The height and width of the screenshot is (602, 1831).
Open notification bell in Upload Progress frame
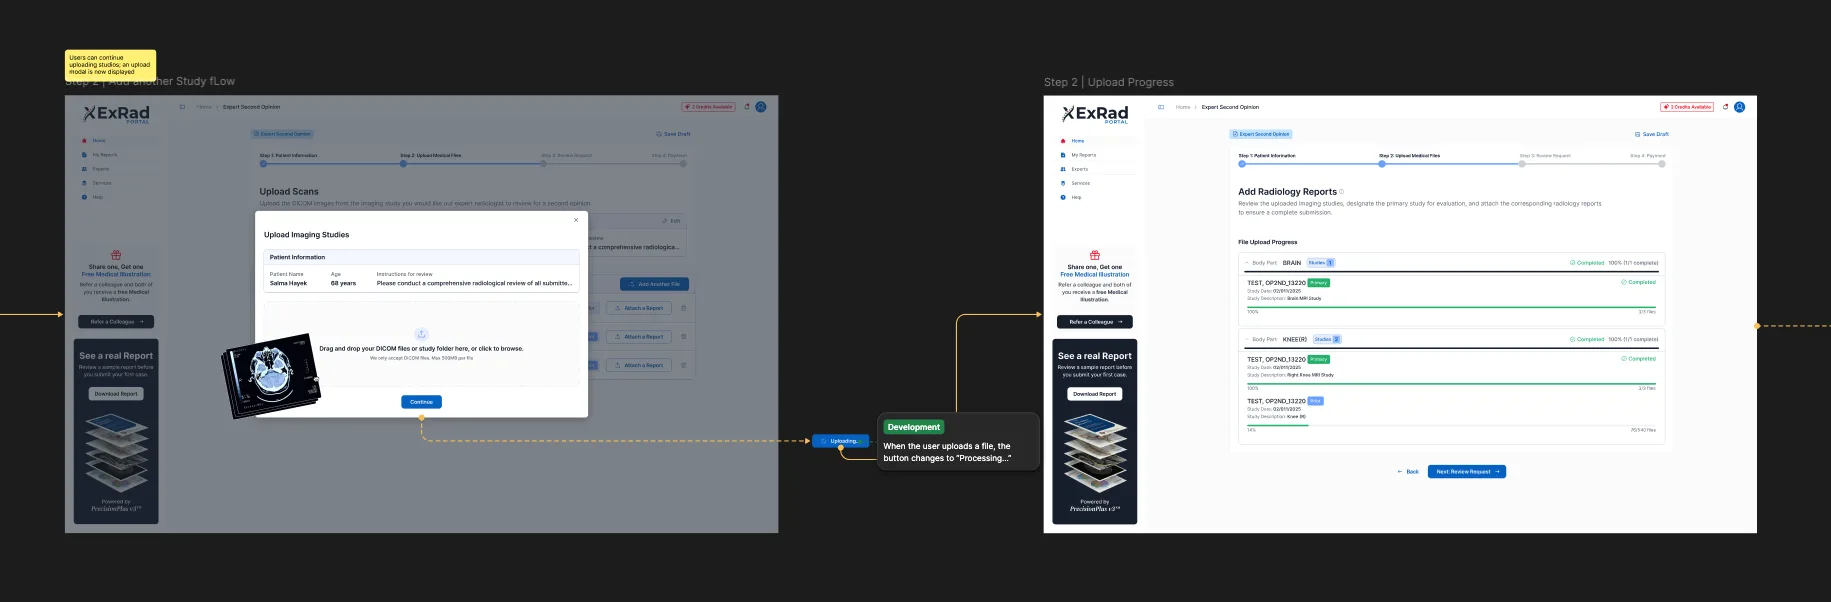[x=1725, y=107]
